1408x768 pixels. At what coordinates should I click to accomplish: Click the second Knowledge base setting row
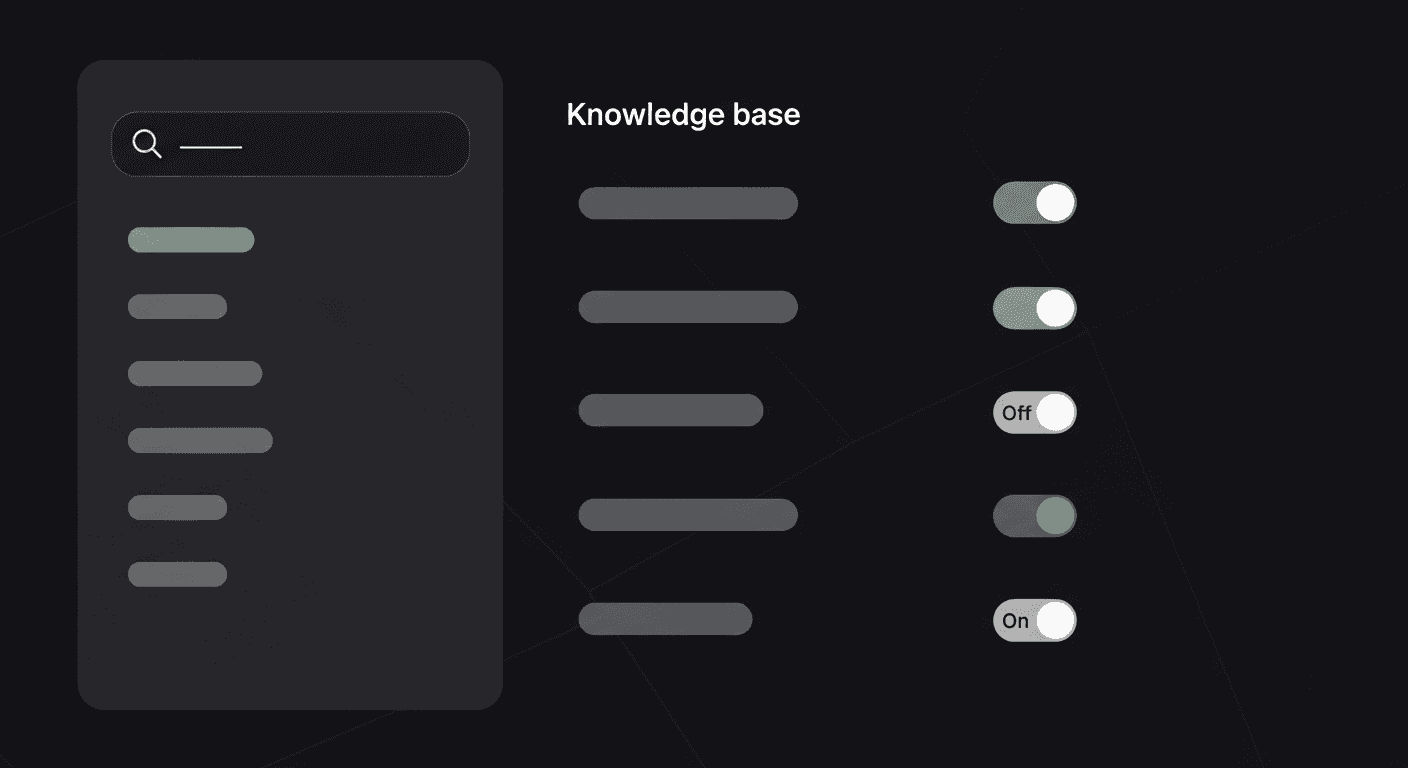[687, 306]
